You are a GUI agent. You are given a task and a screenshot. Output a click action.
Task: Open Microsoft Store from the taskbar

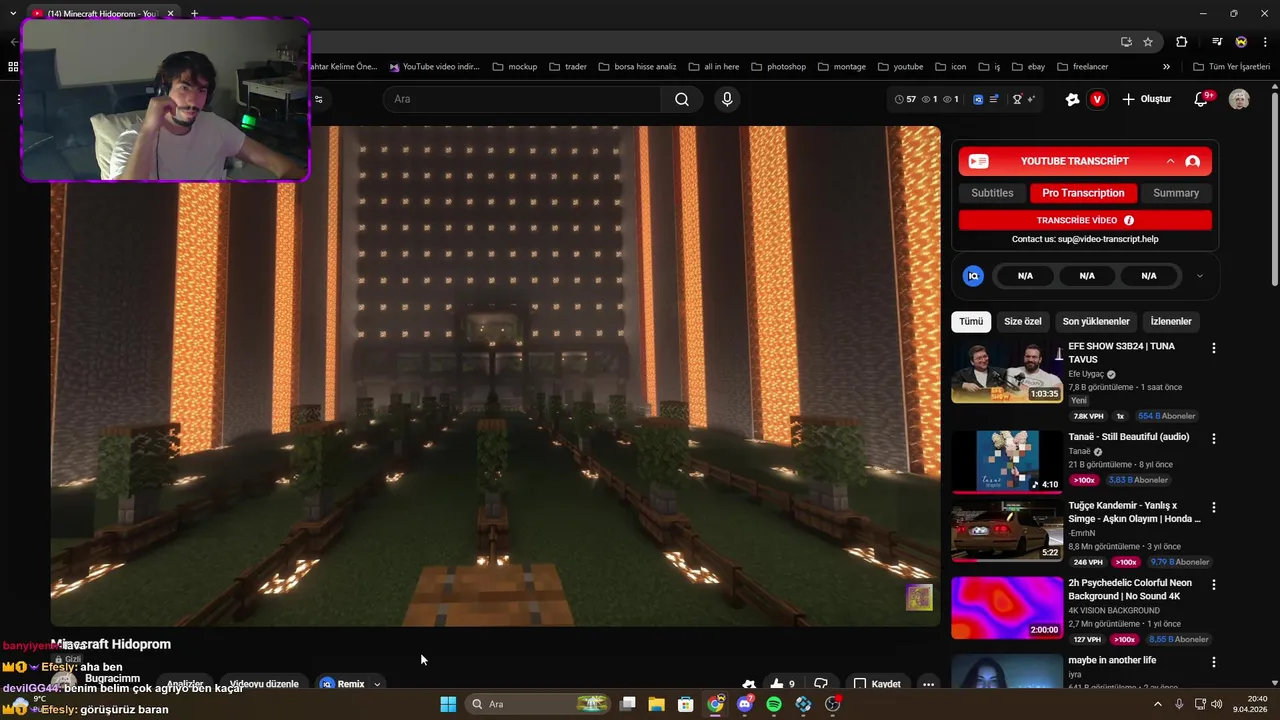[x=685, y=704]
